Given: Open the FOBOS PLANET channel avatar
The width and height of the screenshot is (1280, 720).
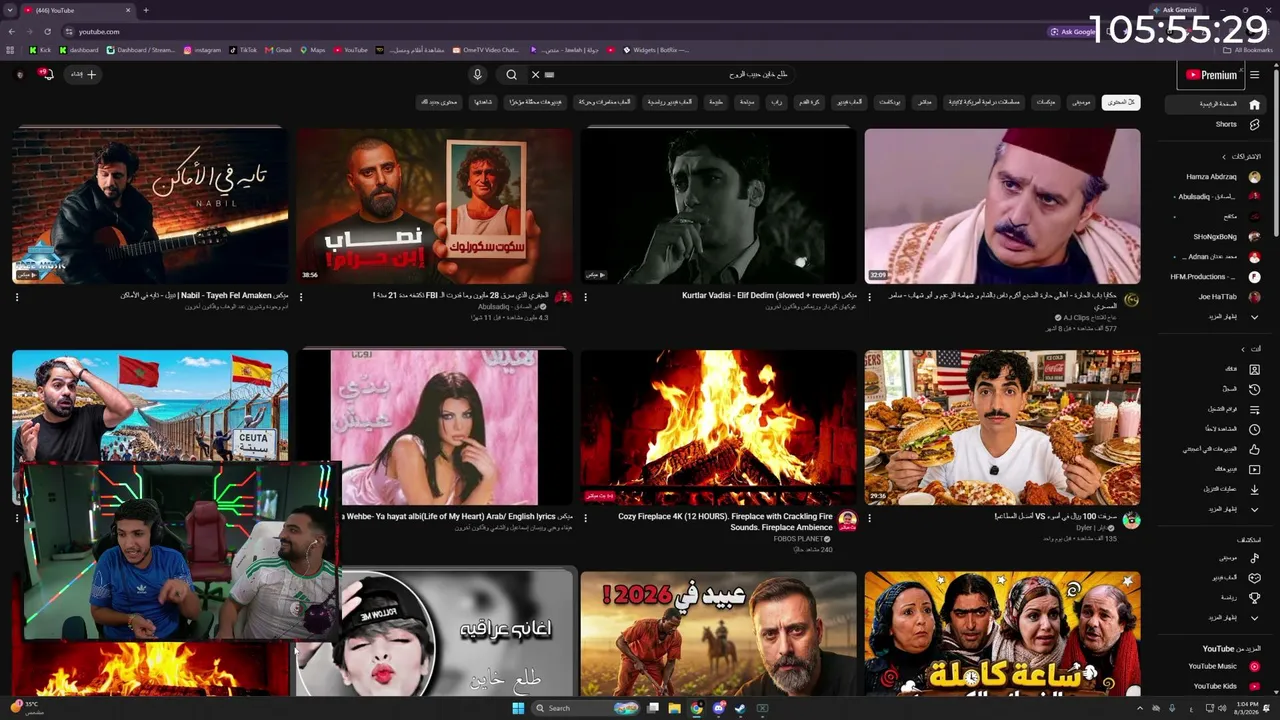Looking at the screenshot, I should pos(847,520).
